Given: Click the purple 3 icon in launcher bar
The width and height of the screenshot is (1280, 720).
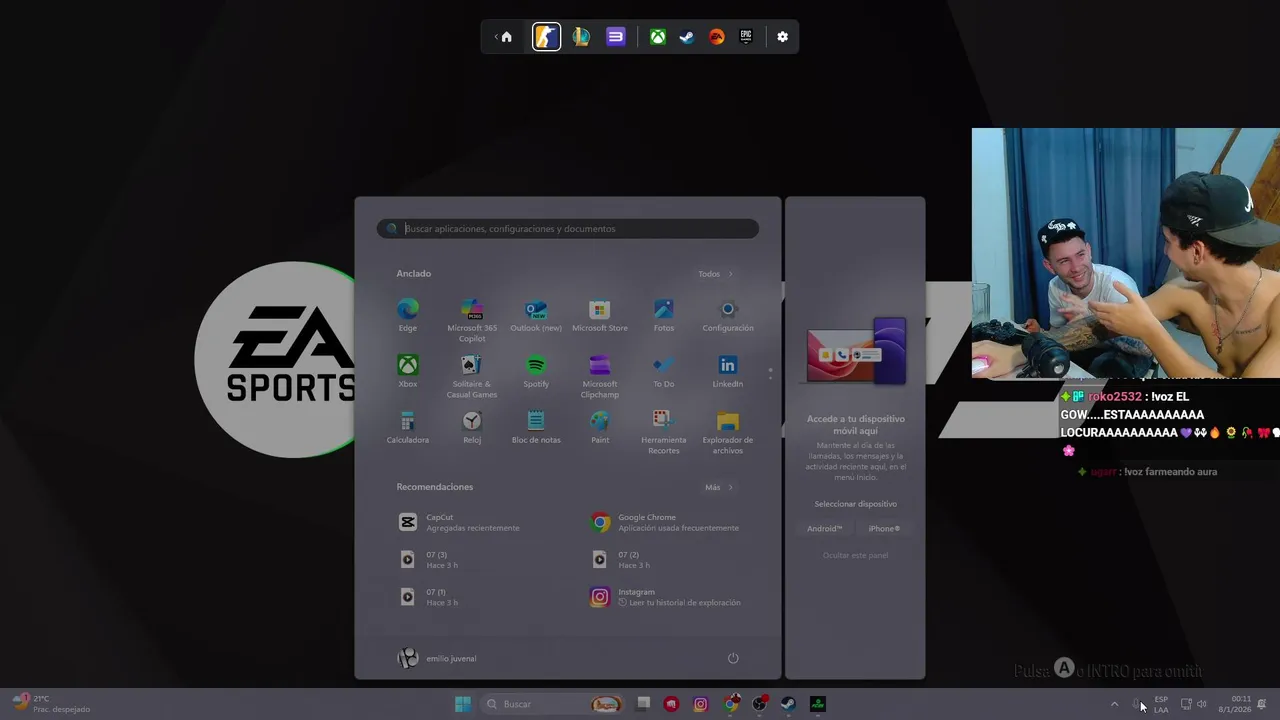Looking at the screenshot, I should tap(616, 37).
